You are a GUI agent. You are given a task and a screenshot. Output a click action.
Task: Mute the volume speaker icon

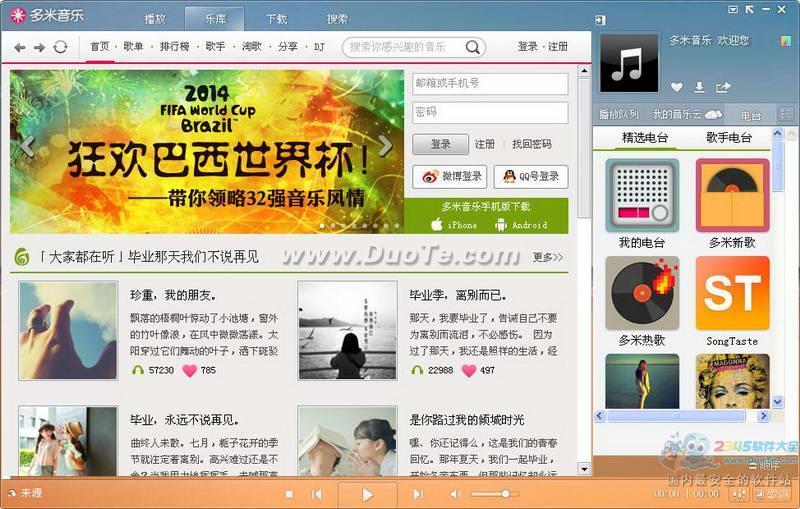coord(455,494)
